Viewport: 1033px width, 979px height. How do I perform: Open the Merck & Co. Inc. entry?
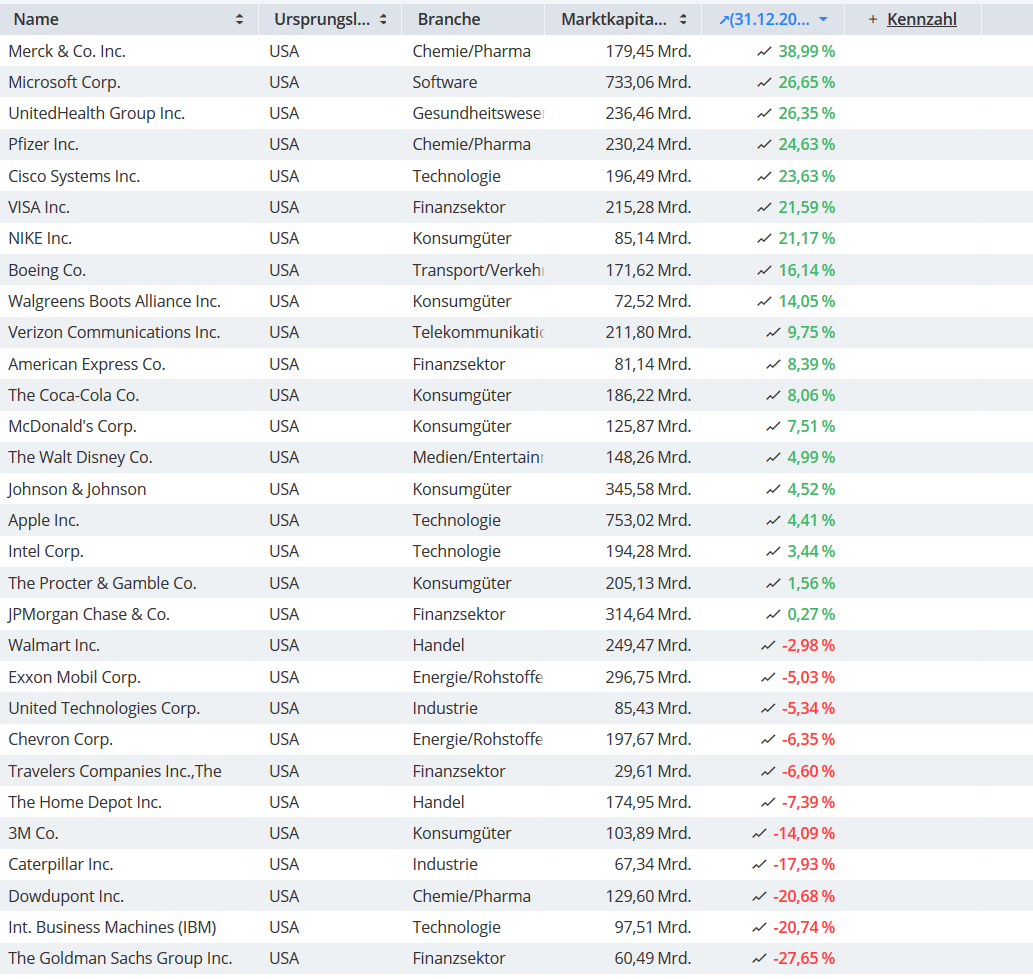point(67,51)
